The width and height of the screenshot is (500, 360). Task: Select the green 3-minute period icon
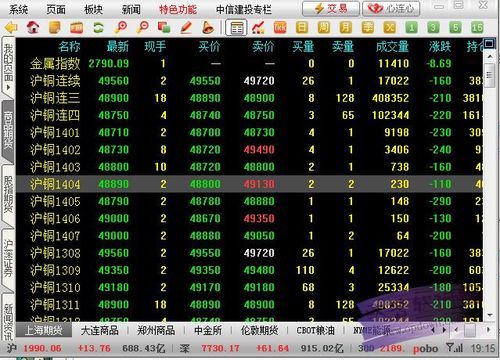(x=433, y=28)
